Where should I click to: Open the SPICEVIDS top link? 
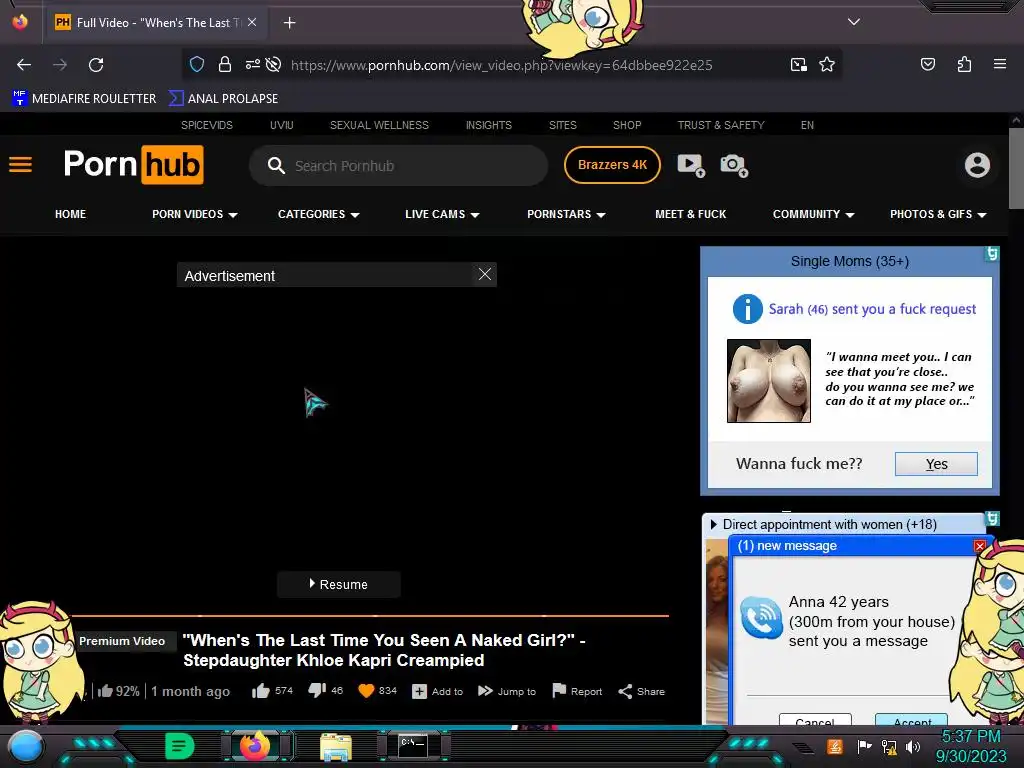pos(207,125)
